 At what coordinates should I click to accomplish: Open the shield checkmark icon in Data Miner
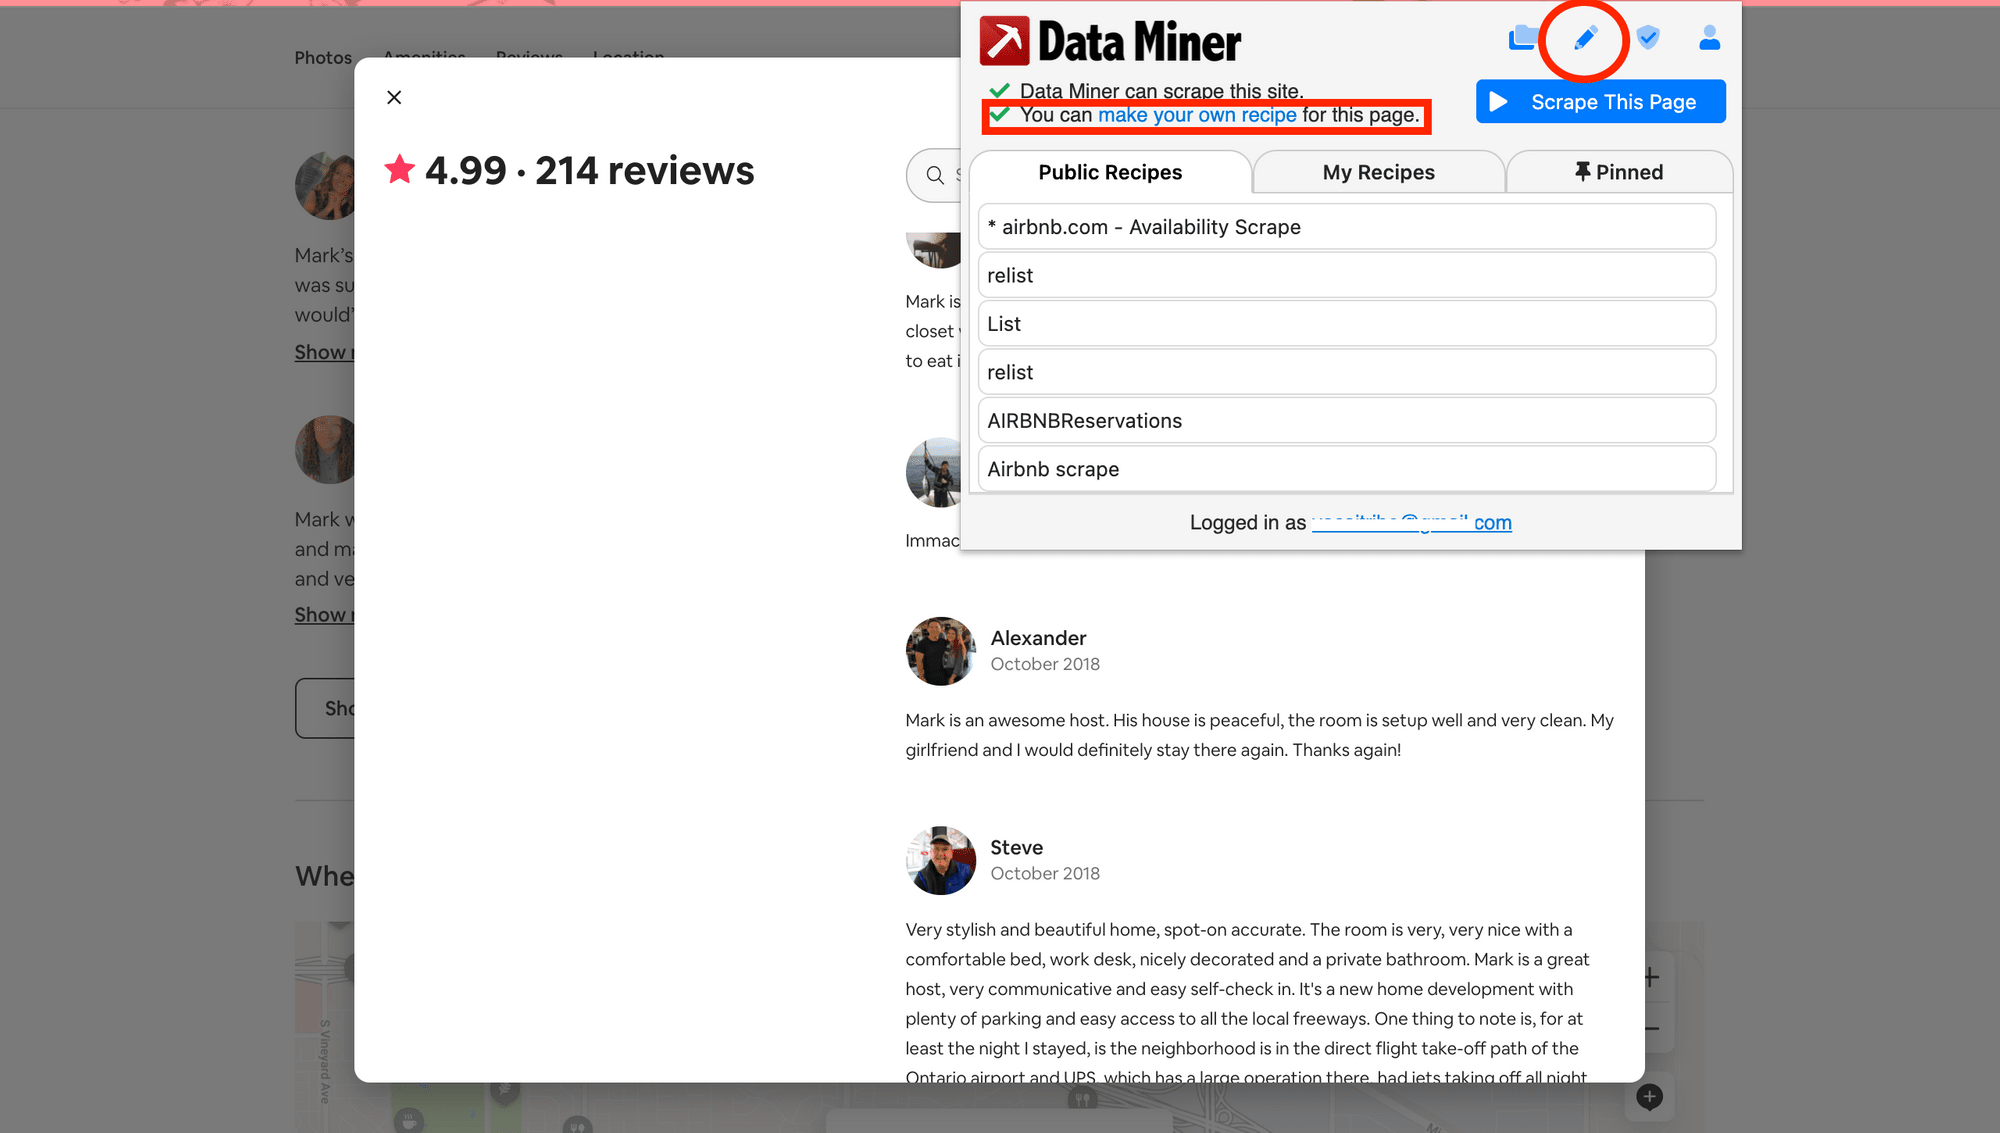pos(1648,38)
